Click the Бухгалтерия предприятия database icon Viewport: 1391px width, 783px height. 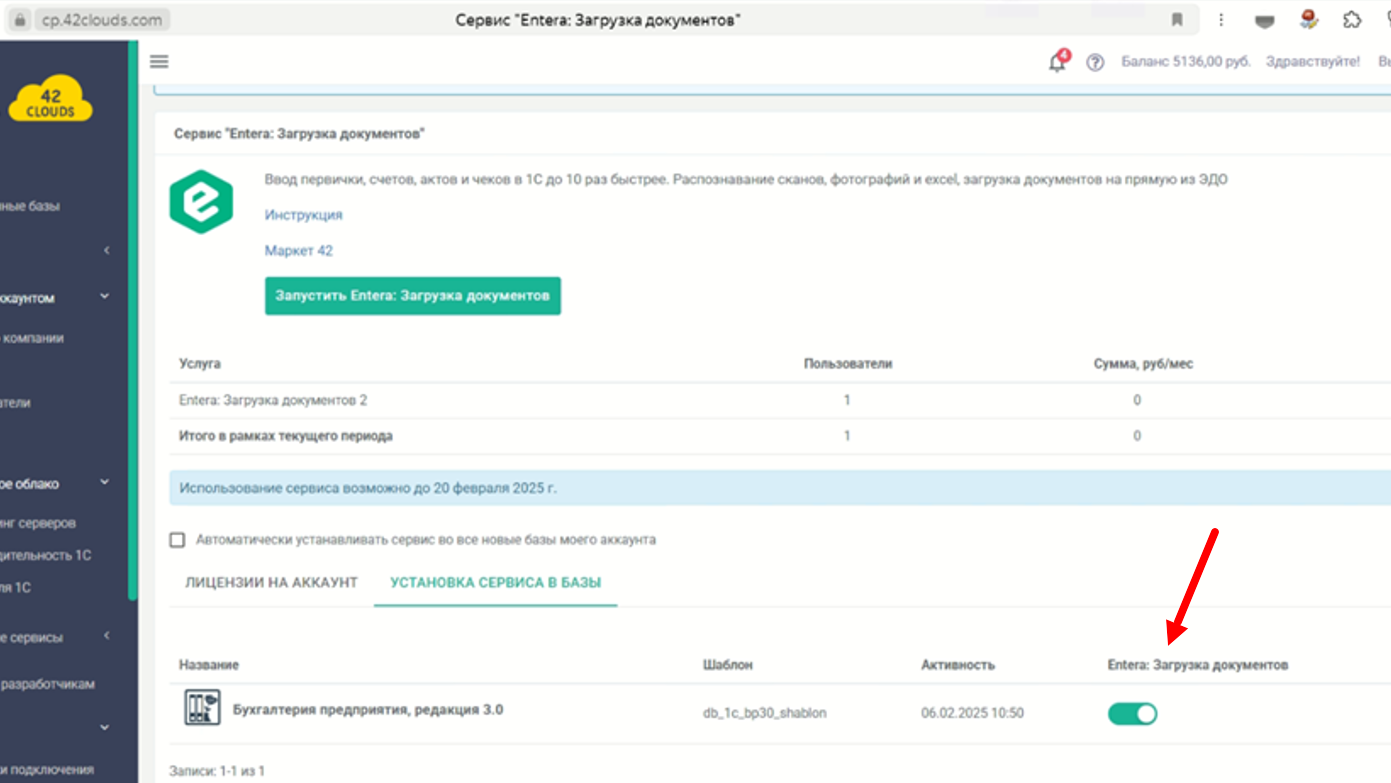tap(202, 708)
